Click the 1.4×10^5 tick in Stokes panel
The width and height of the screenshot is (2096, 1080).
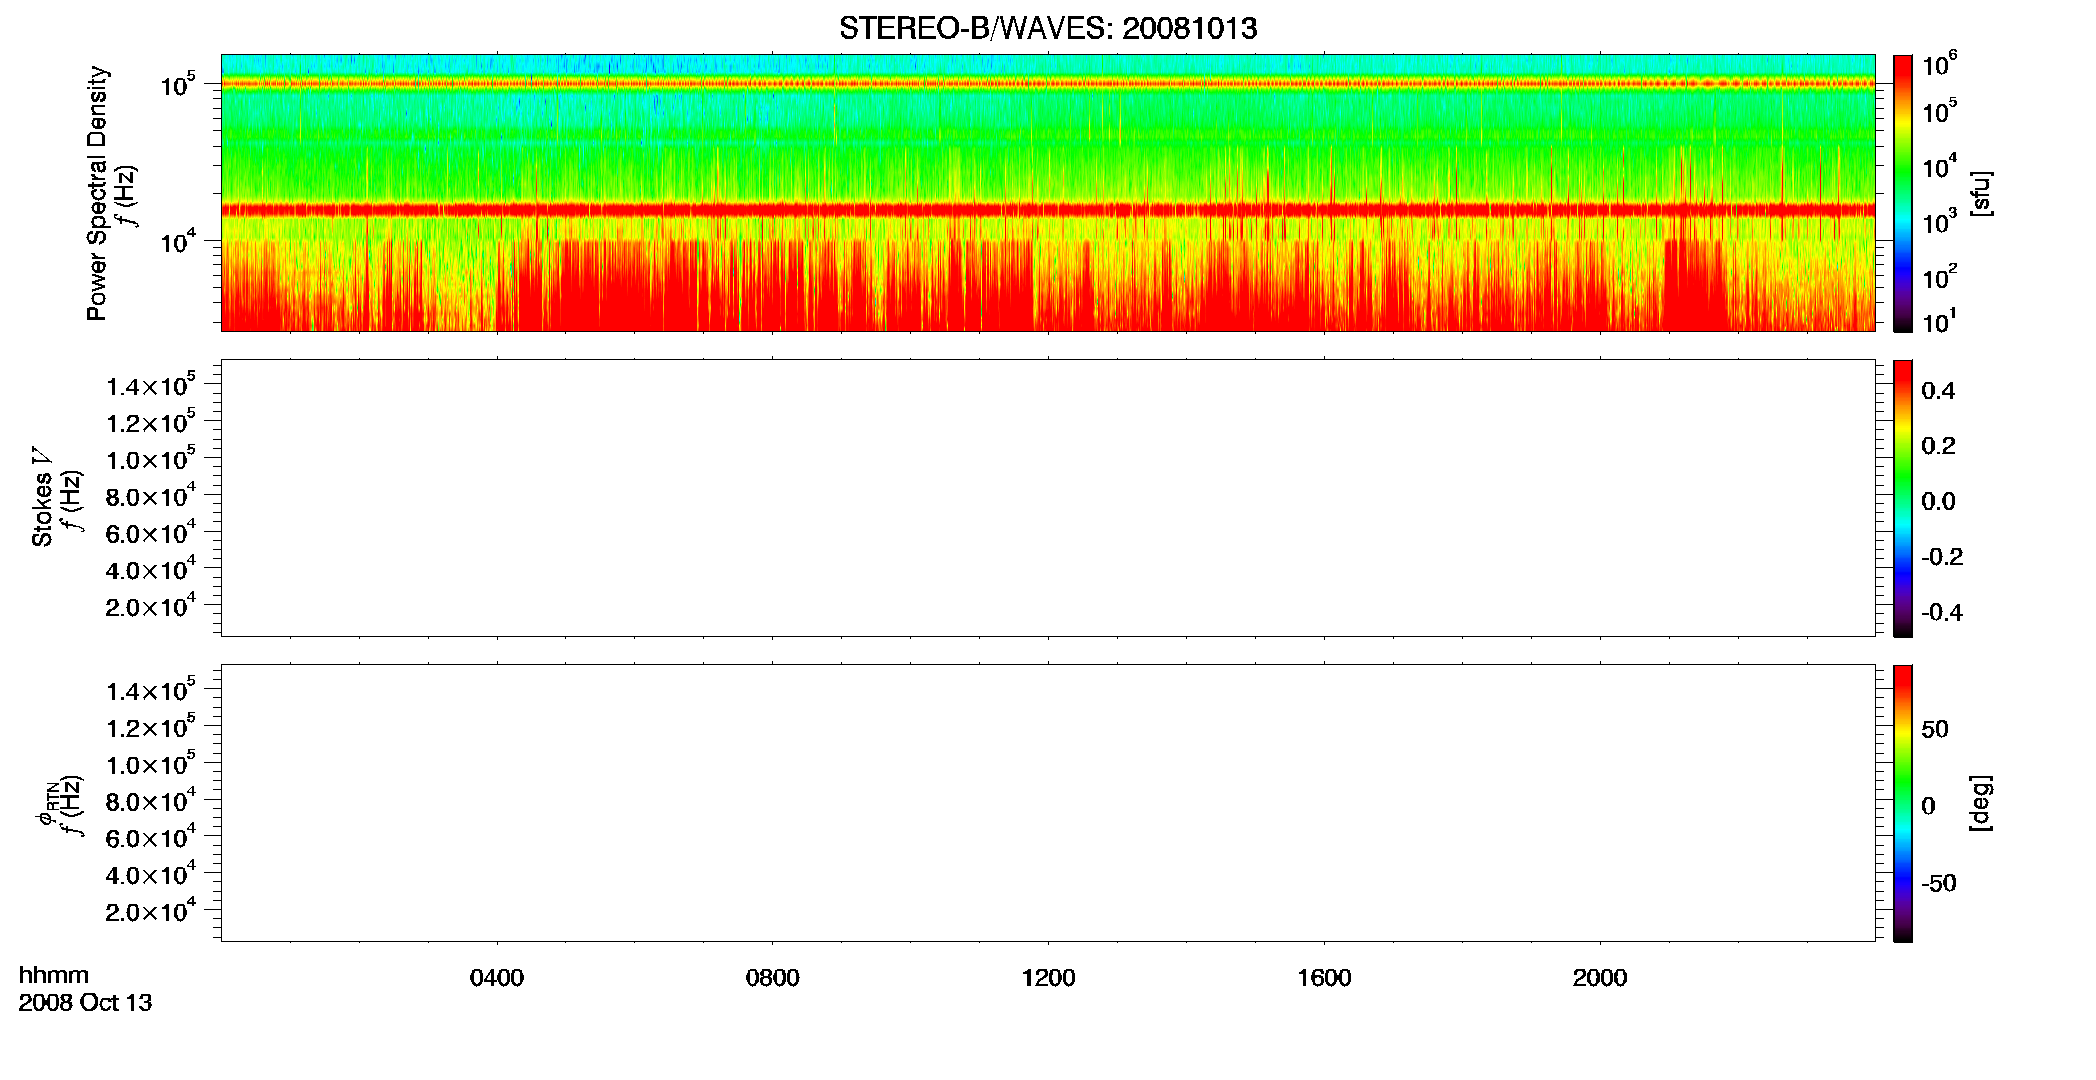[x=151, y=385]
